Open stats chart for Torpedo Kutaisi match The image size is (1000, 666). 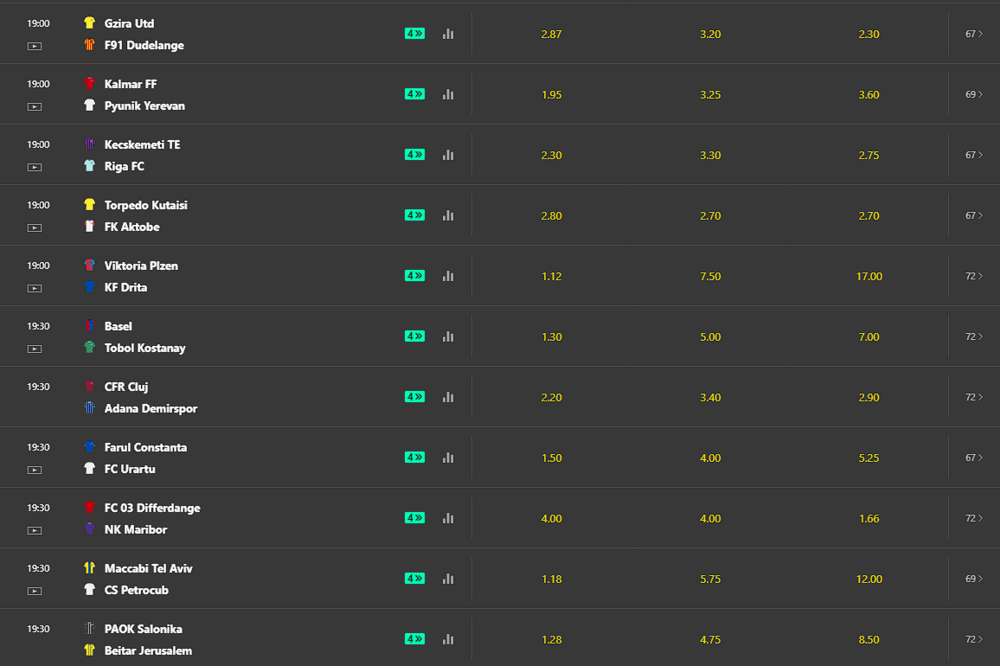coord(448,216)
